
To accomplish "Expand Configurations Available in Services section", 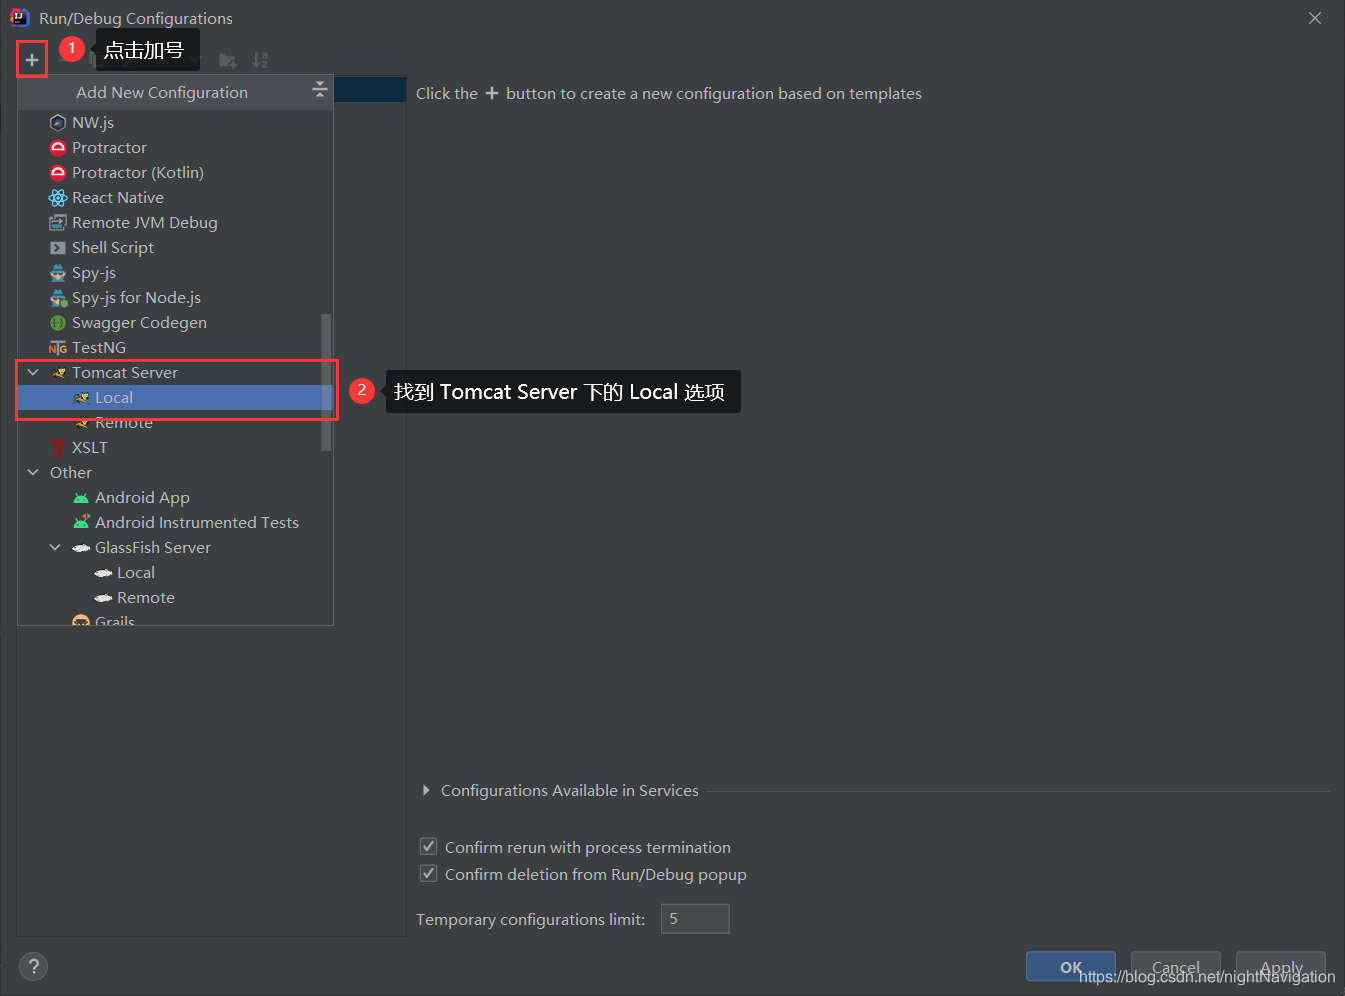I will tap(426, 790).
